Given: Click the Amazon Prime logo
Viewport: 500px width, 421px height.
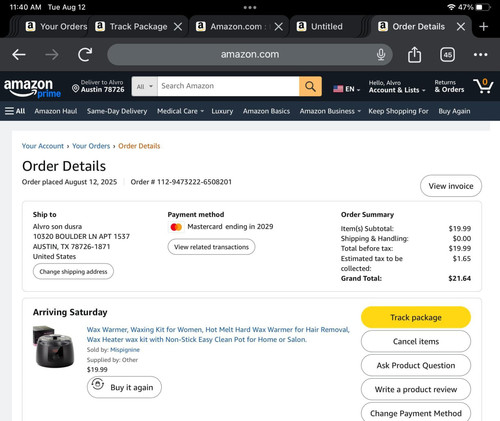Looking at the screenshot, I should [x=32, y=87].
